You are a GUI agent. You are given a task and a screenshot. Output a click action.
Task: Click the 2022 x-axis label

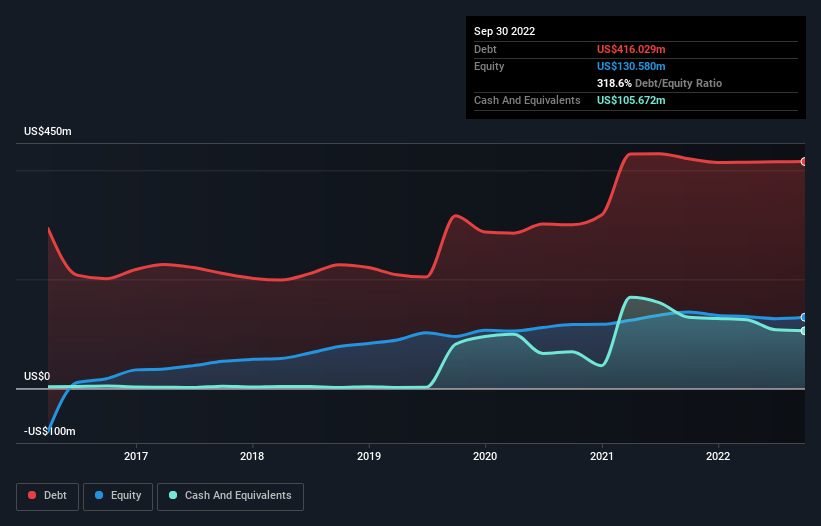tap(718, 456)
